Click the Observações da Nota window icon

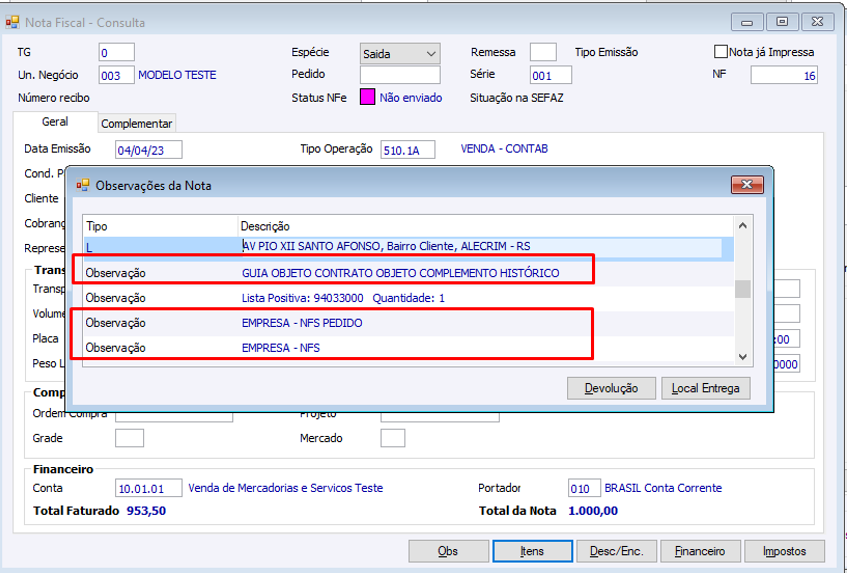coord(82,185)
